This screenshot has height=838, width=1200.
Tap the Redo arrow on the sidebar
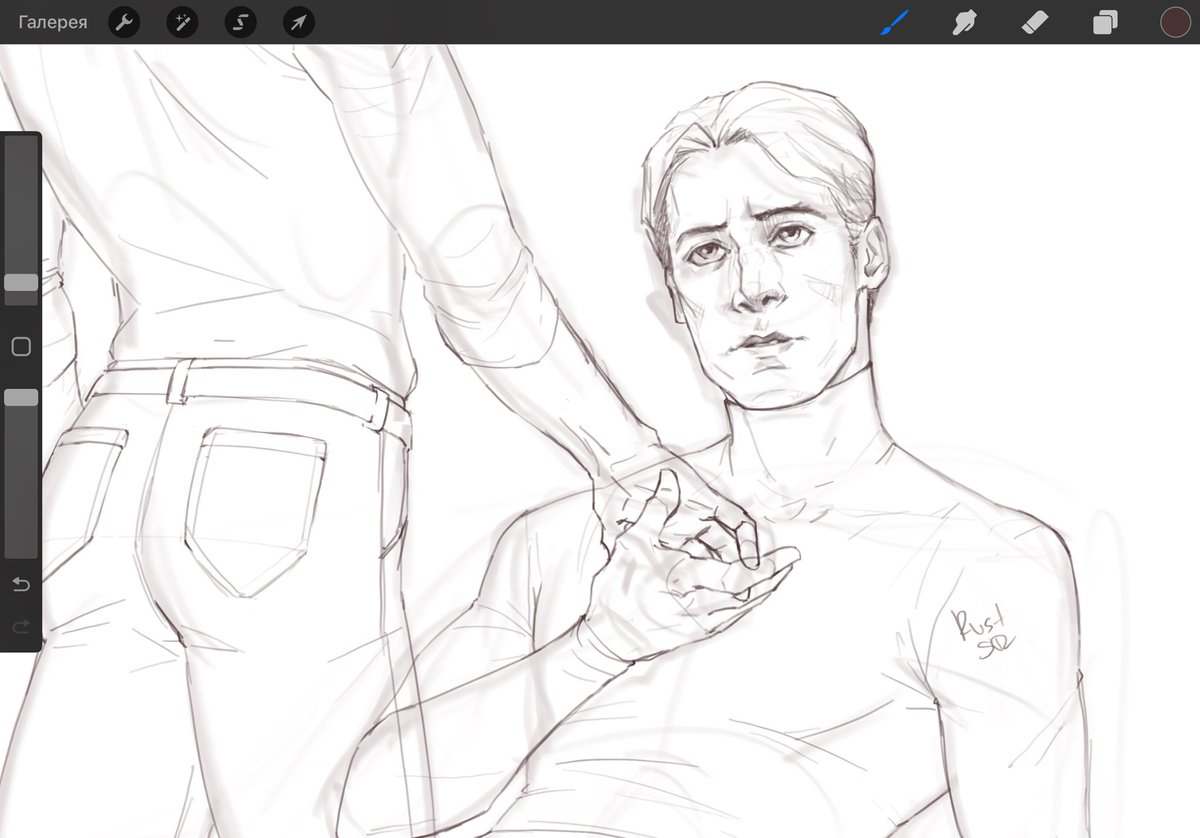pyautogui.click(x=21, y=627)
